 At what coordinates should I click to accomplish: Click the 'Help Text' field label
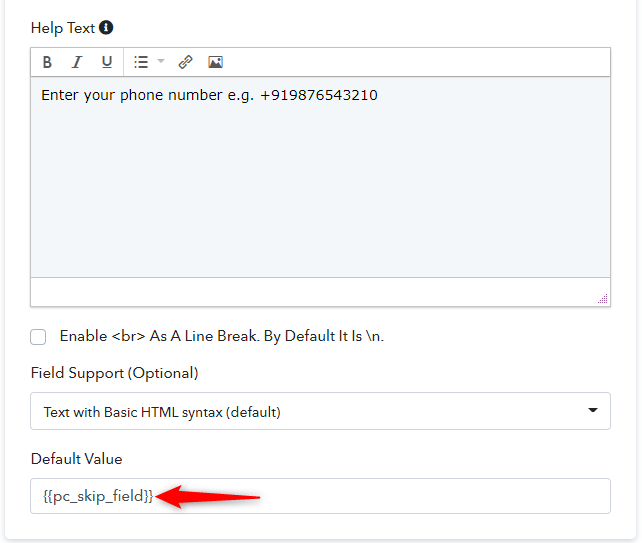63,28
